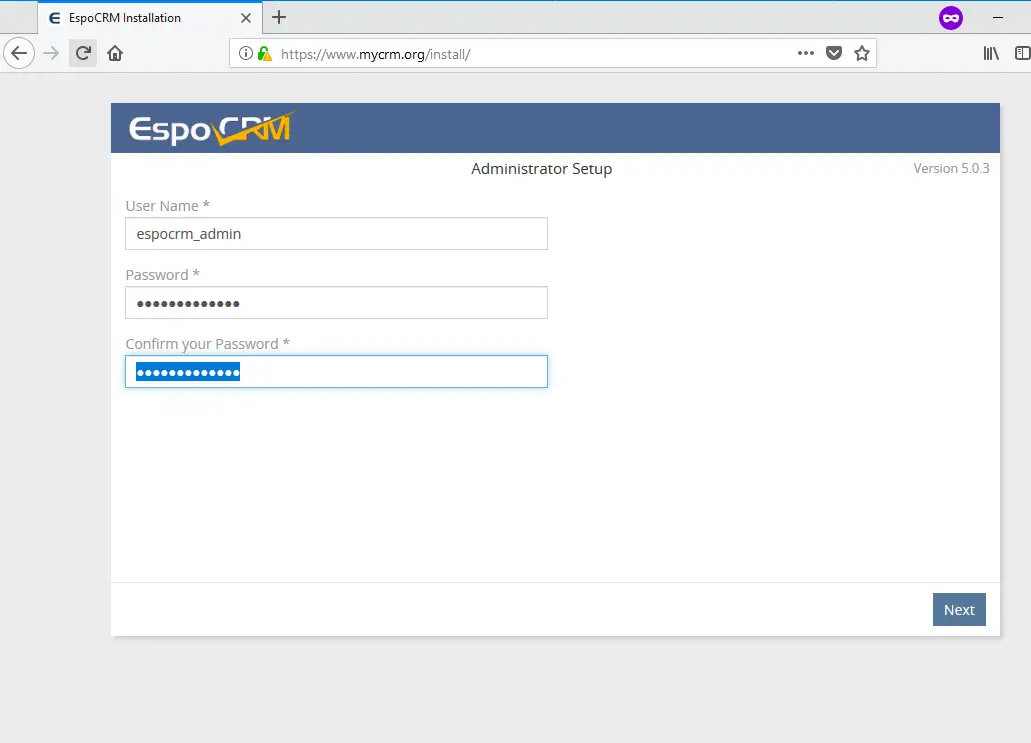Viewport: 1031px width, 743px height.
Task: Open a new tab with plus button
Action: pos(279,18)
